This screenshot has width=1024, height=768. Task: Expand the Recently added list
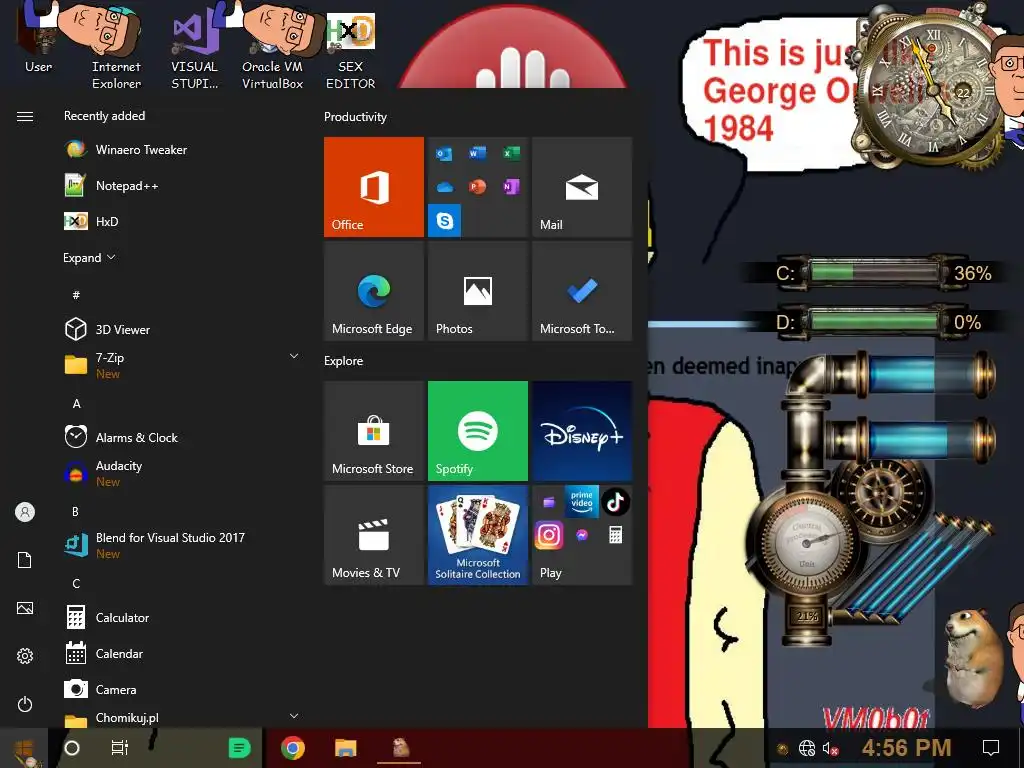point(89,257)
